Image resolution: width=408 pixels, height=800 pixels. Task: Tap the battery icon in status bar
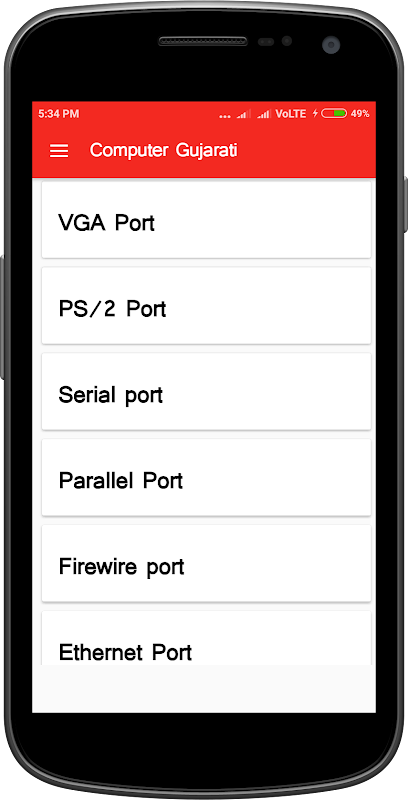(x=334, y=113)
